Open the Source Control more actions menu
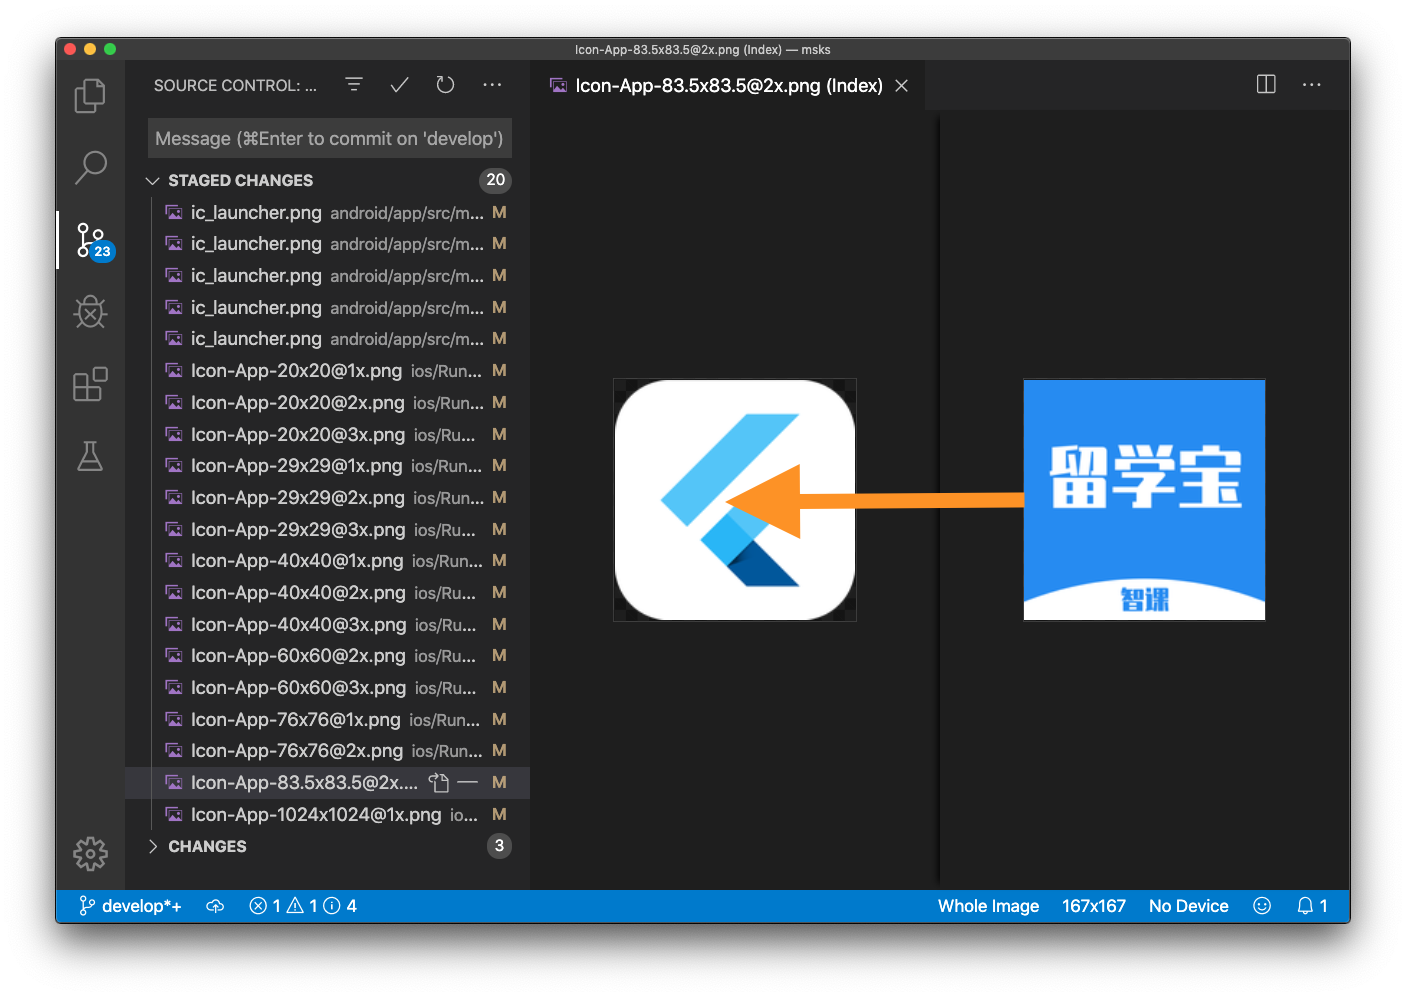This screenshot has height=997, width=1406. coord(492,85)
